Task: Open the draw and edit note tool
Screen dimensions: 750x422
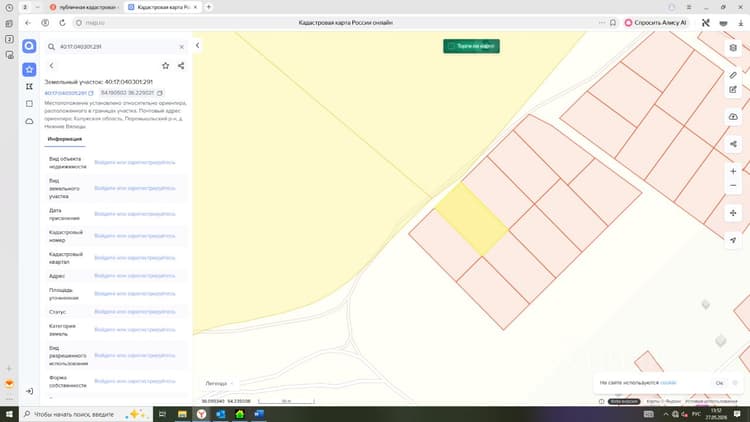Action: (x=733, y=89)
